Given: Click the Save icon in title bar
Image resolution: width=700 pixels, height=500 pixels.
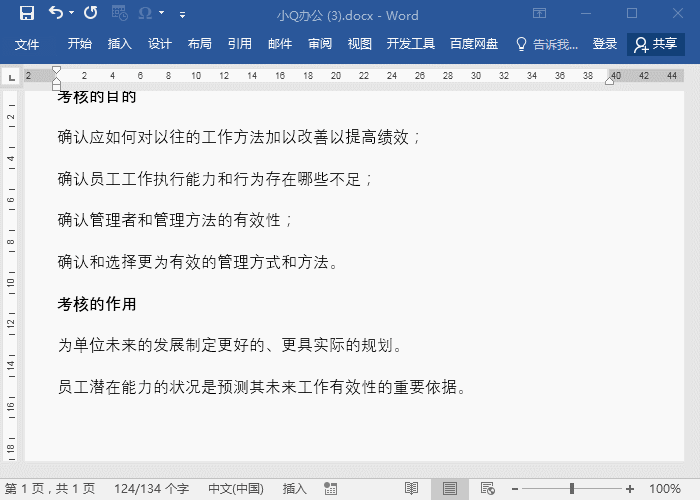Looking at the screenshot, I should pyautogui.click(x=27, y=13).
